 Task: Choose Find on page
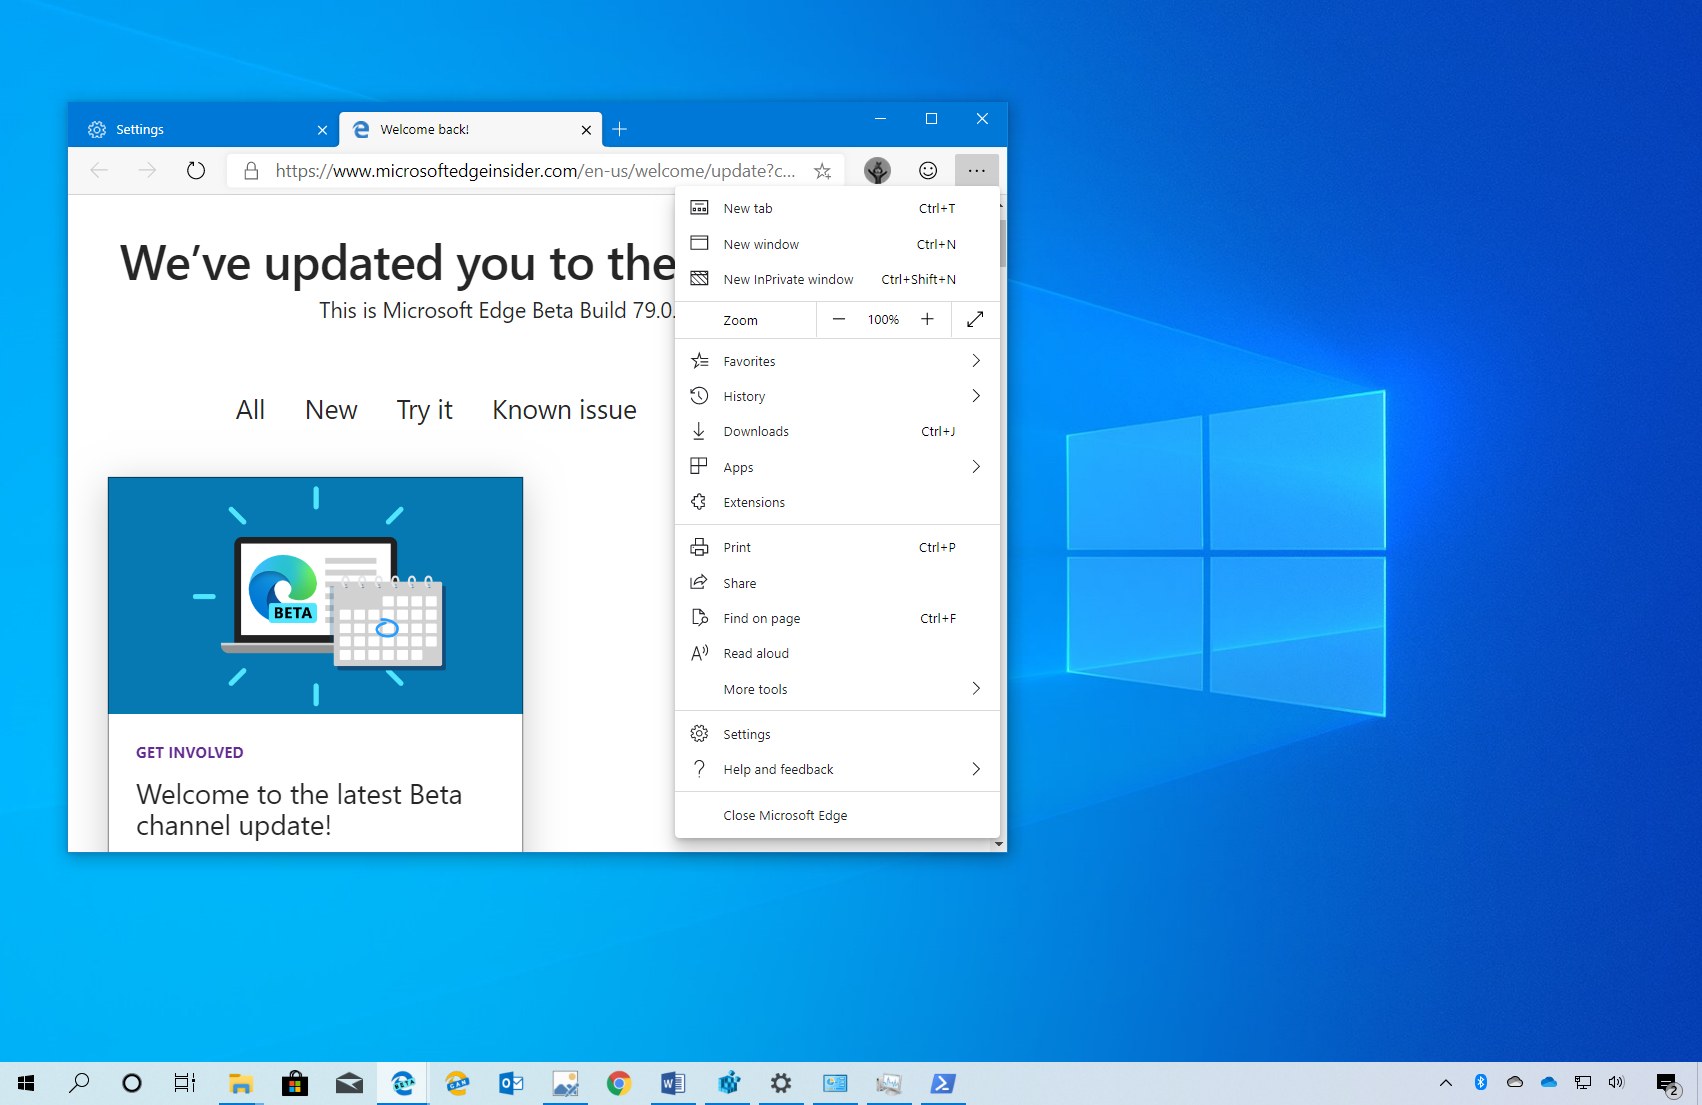pyautogui.click(x=838, y=618)
